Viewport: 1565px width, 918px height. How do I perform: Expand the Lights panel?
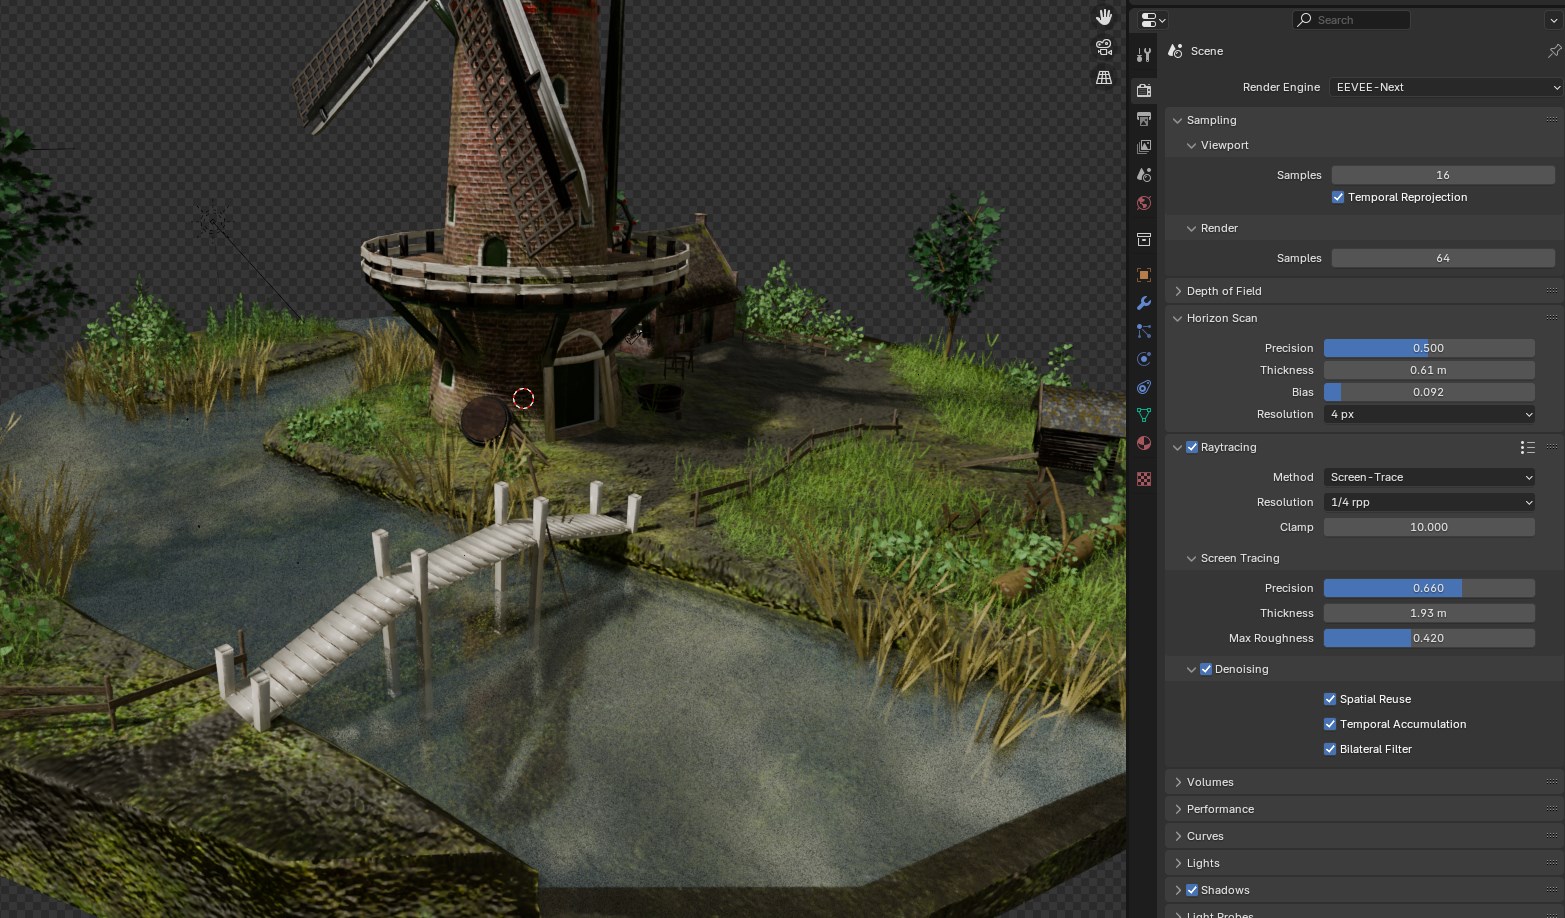click(x=1177, y=863)
